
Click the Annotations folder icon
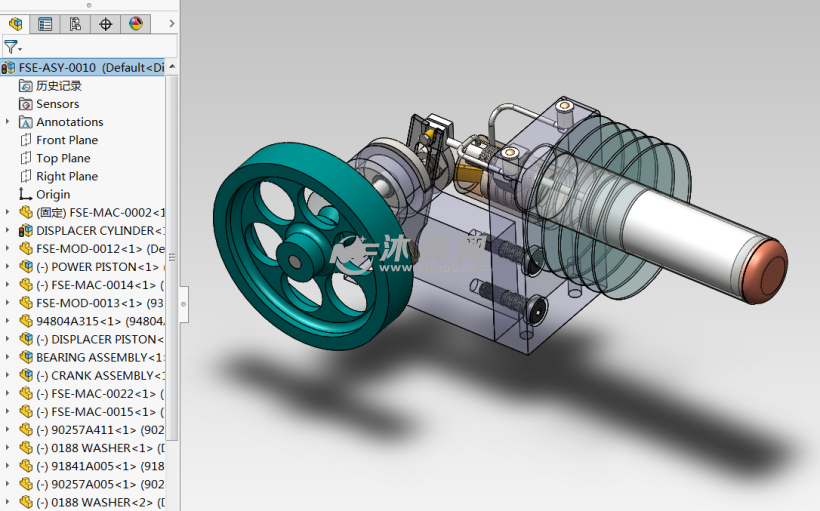[26, 122]
